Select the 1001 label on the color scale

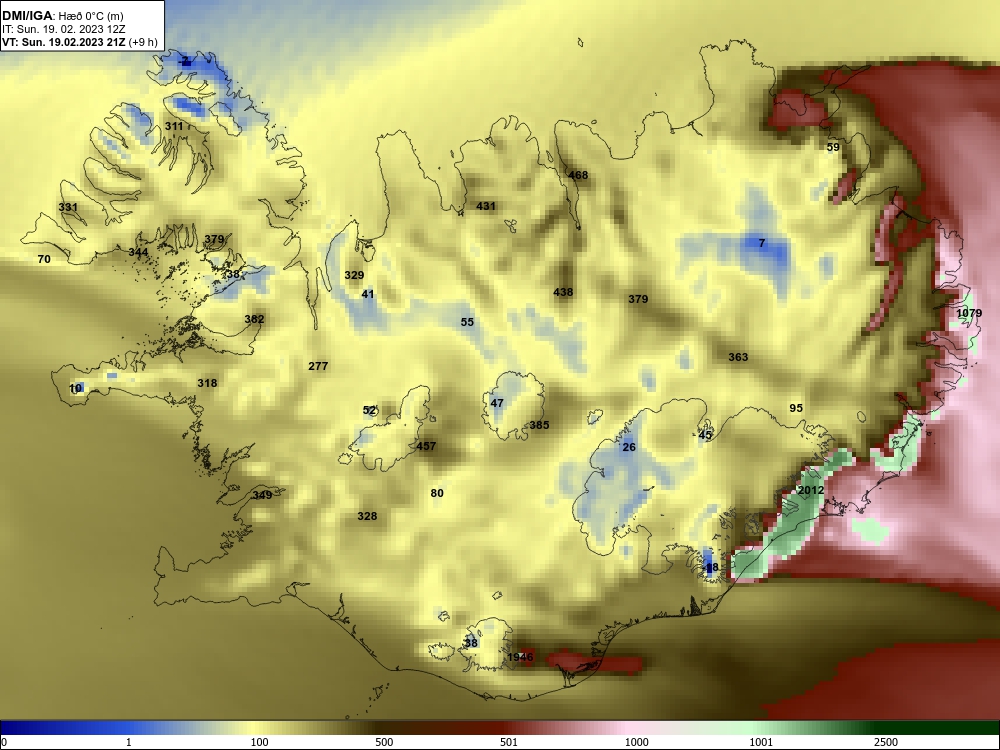(761, 742)
